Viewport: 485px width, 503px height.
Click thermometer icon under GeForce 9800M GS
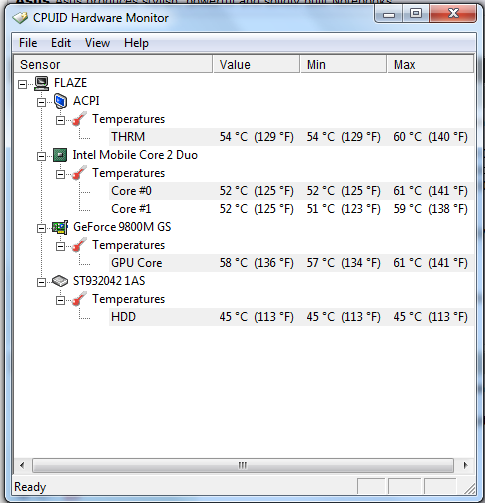click(x=79, y=245)
